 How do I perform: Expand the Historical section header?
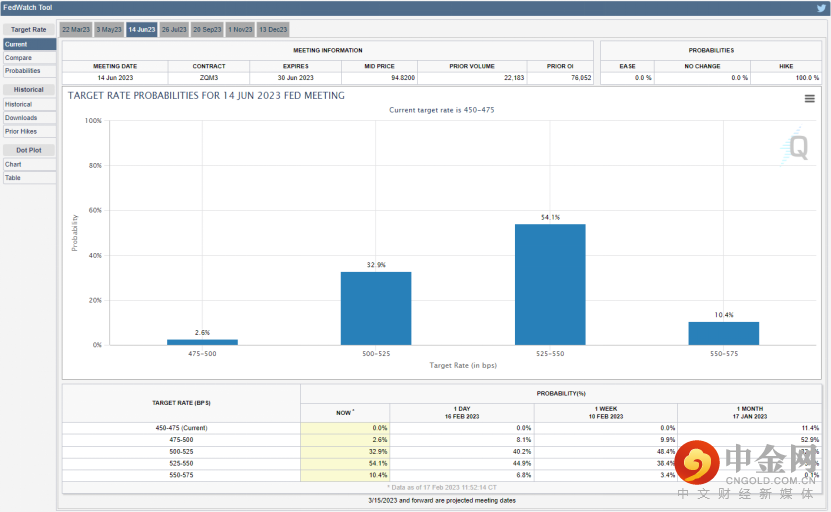28,90
